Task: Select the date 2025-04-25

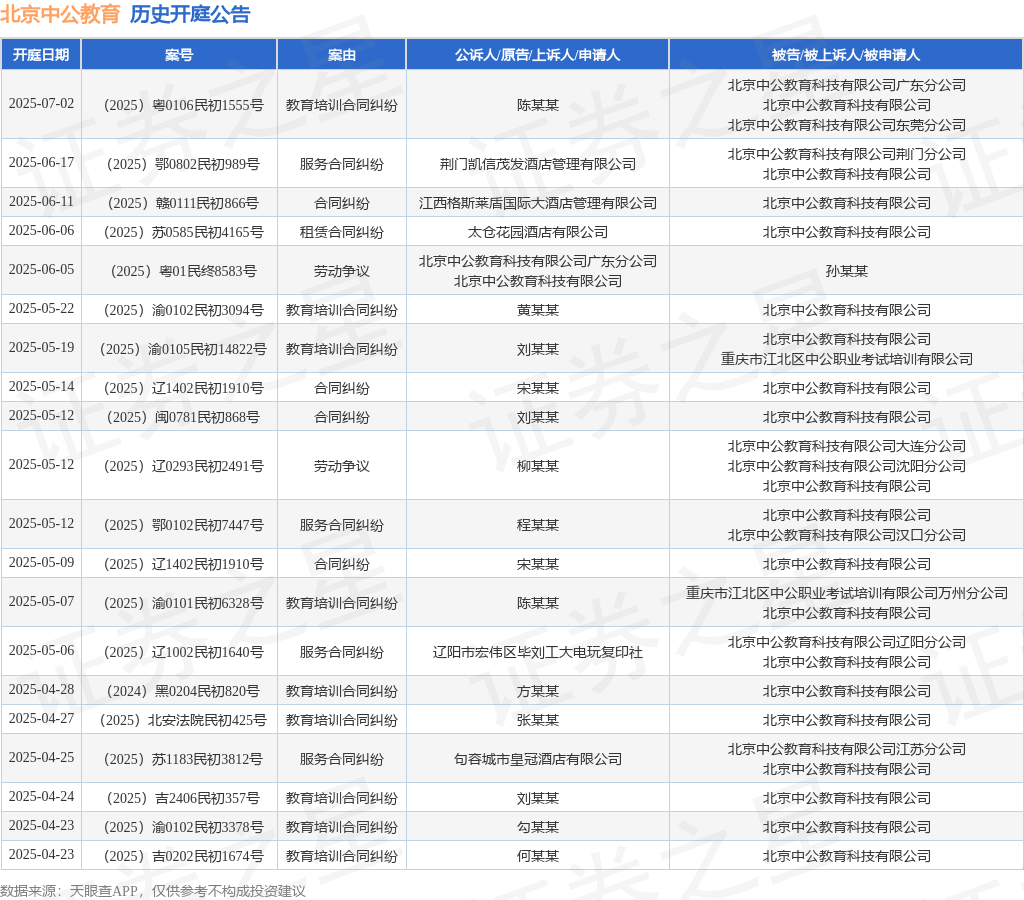Action: pos(41,758)
